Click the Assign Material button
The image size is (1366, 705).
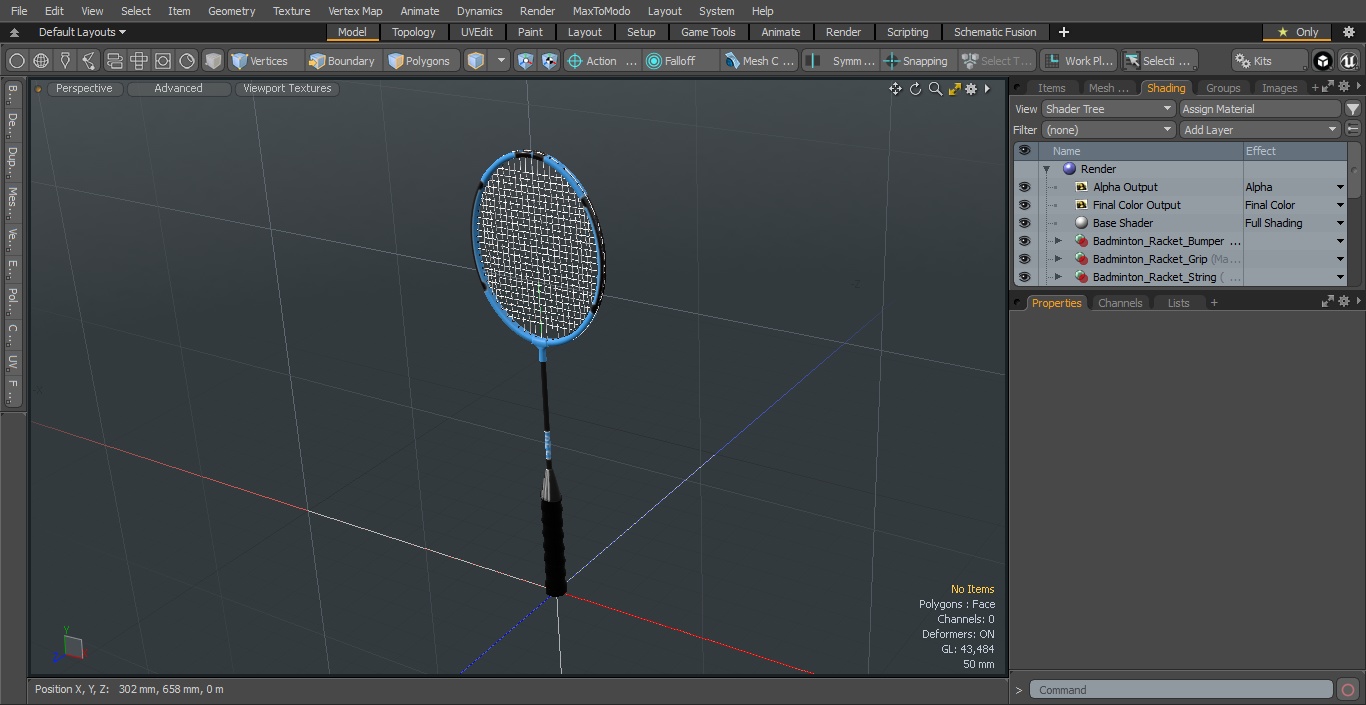pyautogui.click(x=1260, y=109)
